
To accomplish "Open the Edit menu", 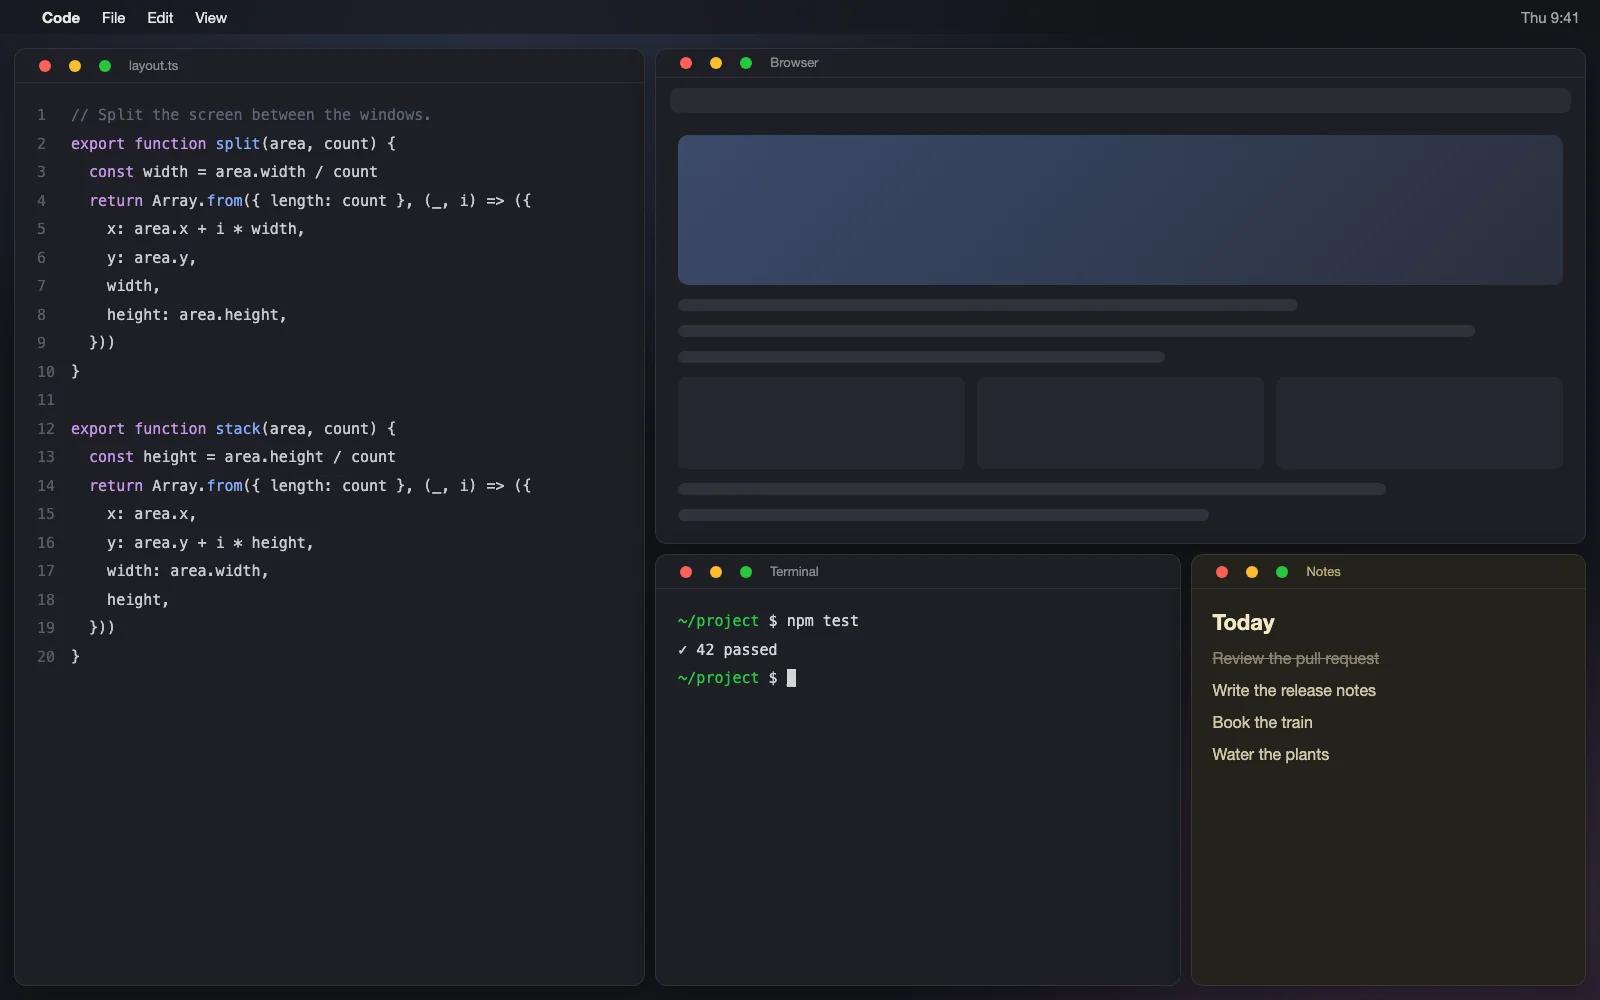I will tap(160, 18).
